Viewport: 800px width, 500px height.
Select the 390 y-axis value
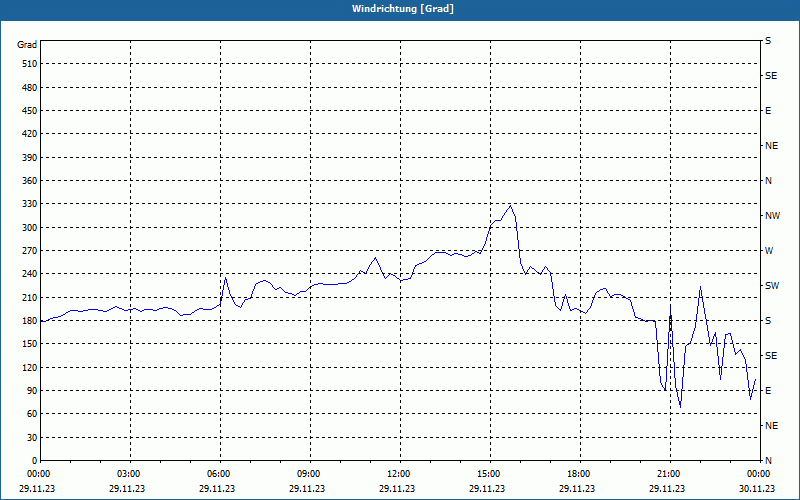click(x=30, y=157)
